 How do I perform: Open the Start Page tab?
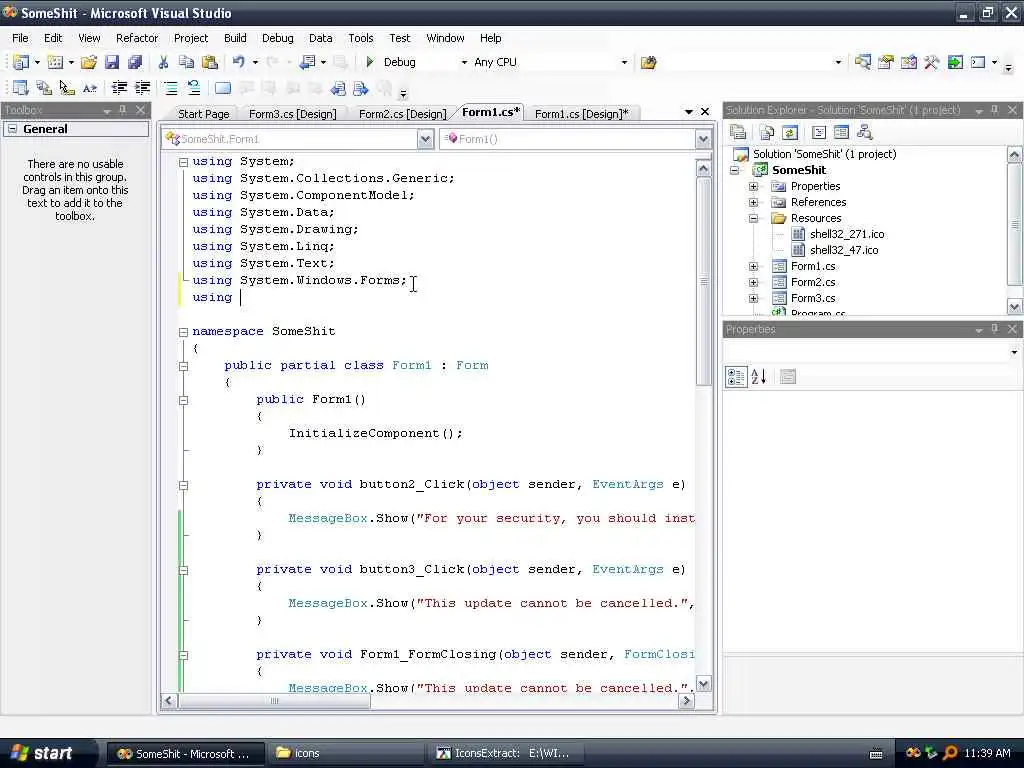coord(203,114)
